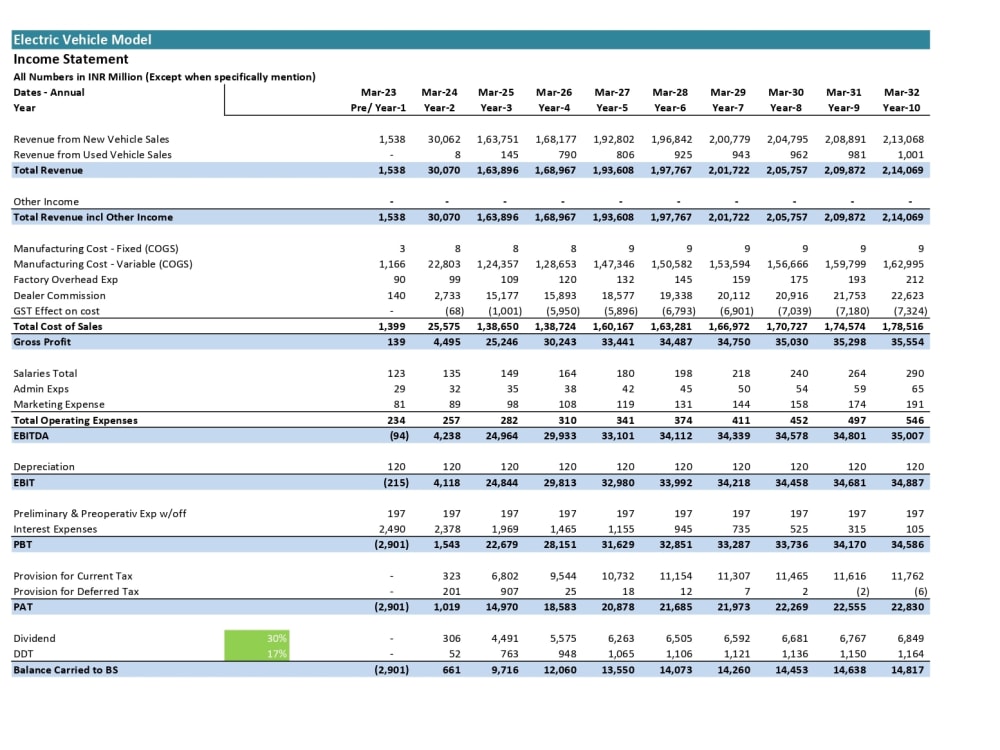Select the green 30% dividend rate cell
Image resolution: width=1000 pixels, height=750 pixels.
pos(257,638)
